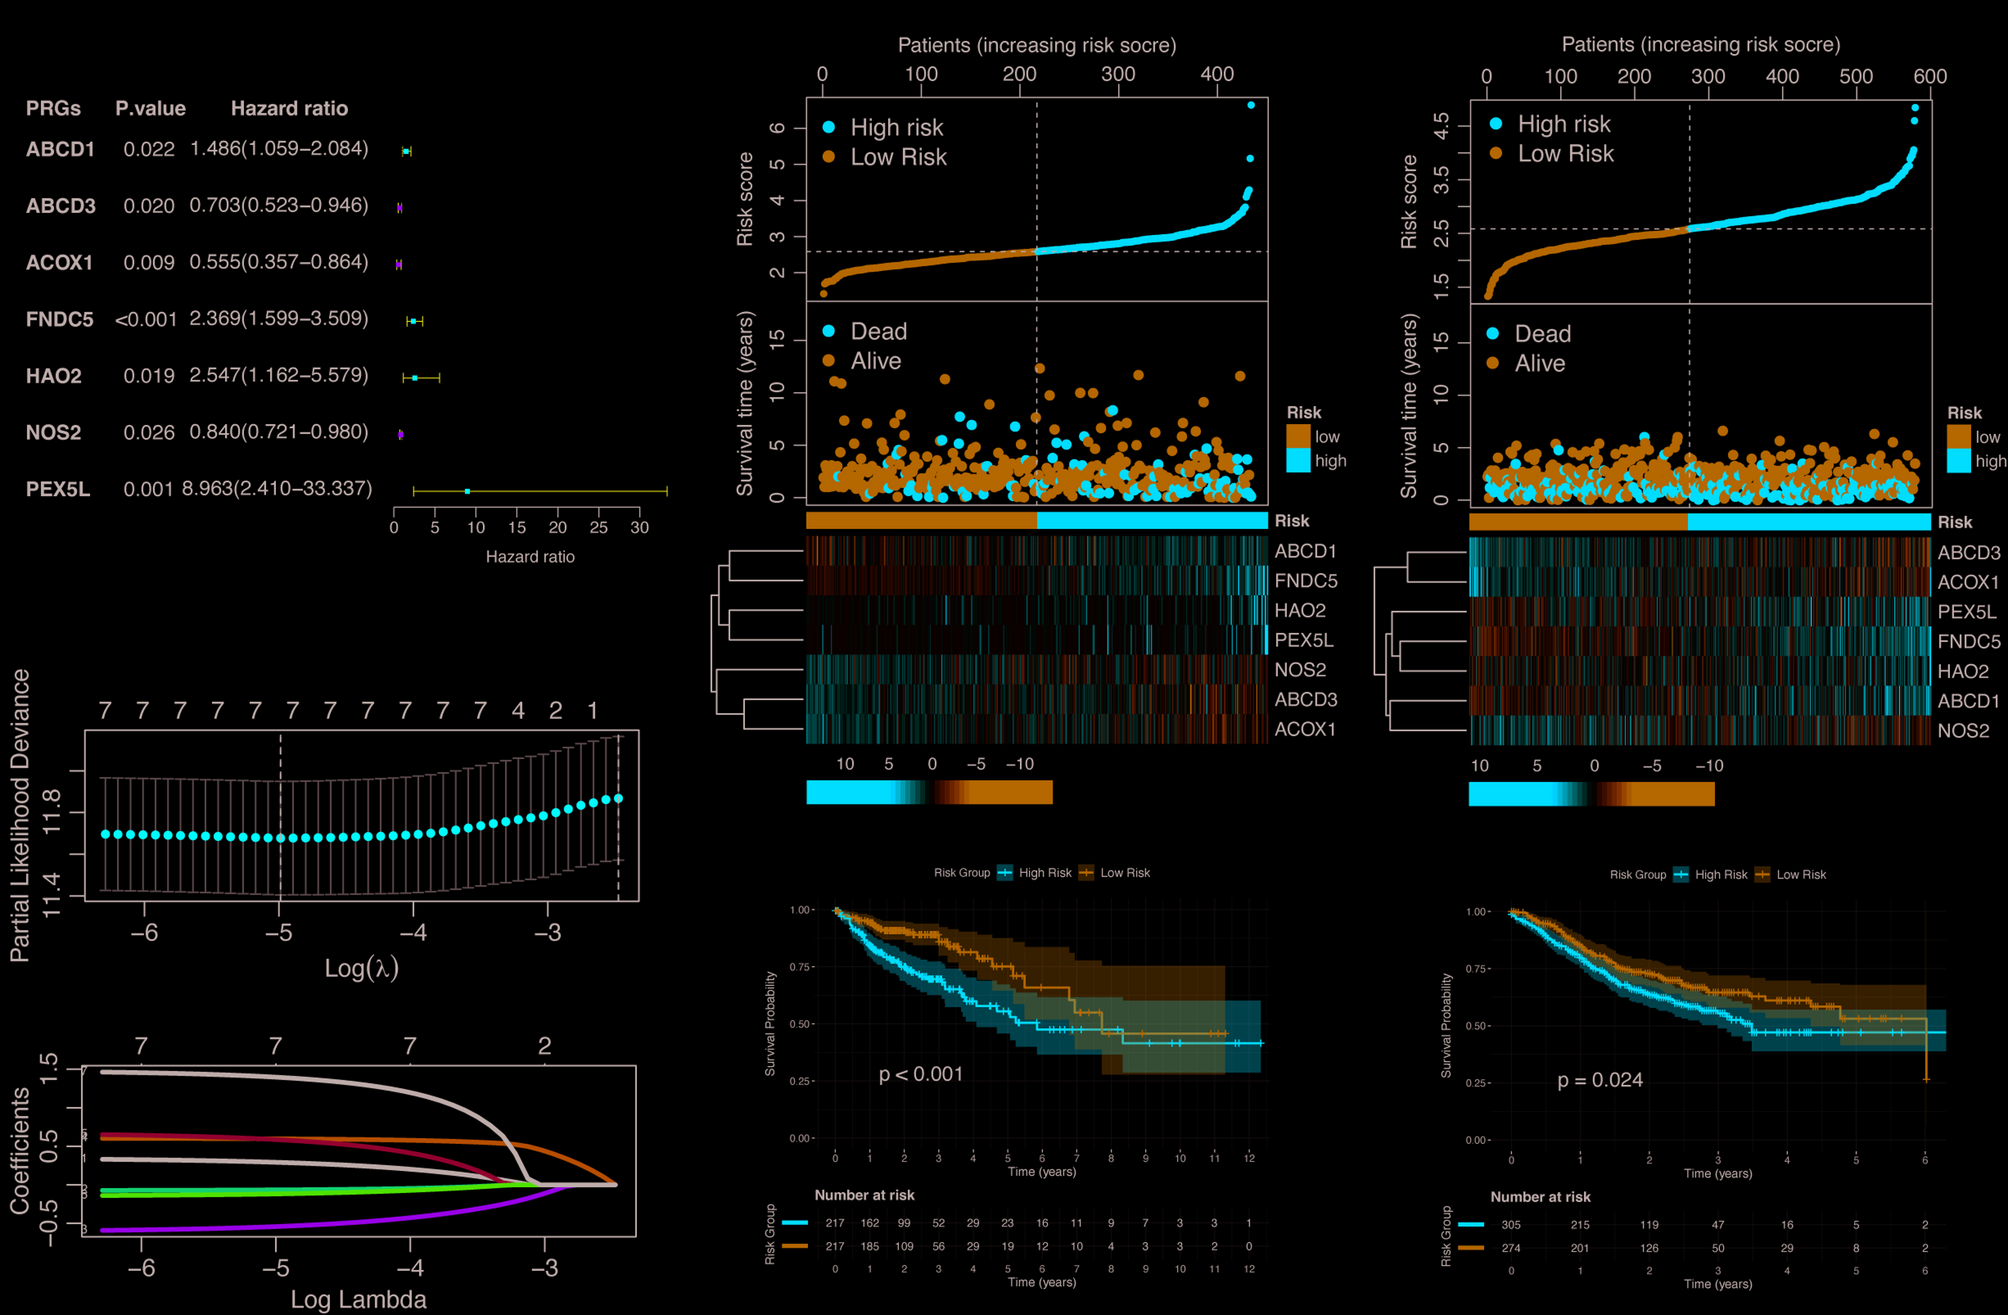This screenshot has height=1315, width=2008.
Task: Click the Coefficients axis title
Action: [20, 1150]
